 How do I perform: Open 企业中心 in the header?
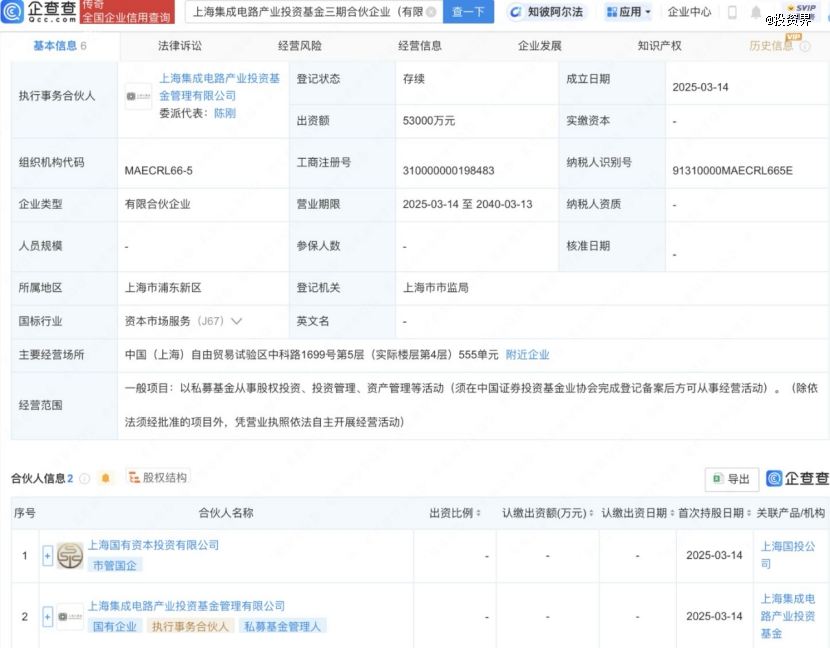point(689,12)
